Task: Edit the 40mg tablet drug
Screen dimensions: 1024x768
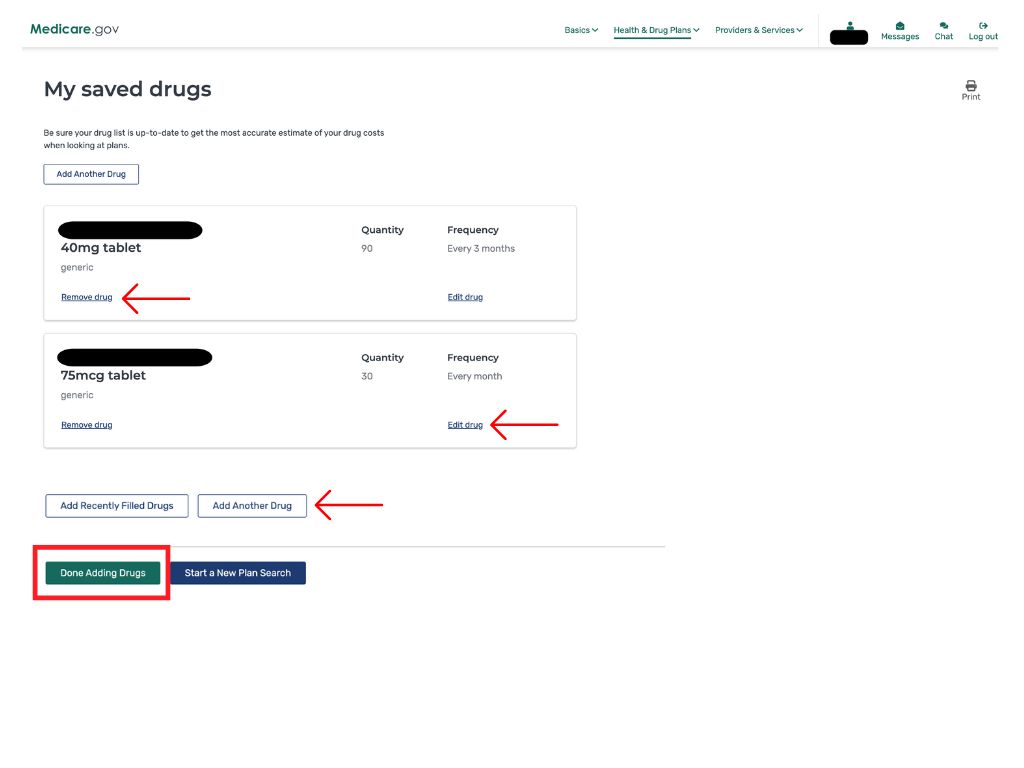Action: [465, 297]
